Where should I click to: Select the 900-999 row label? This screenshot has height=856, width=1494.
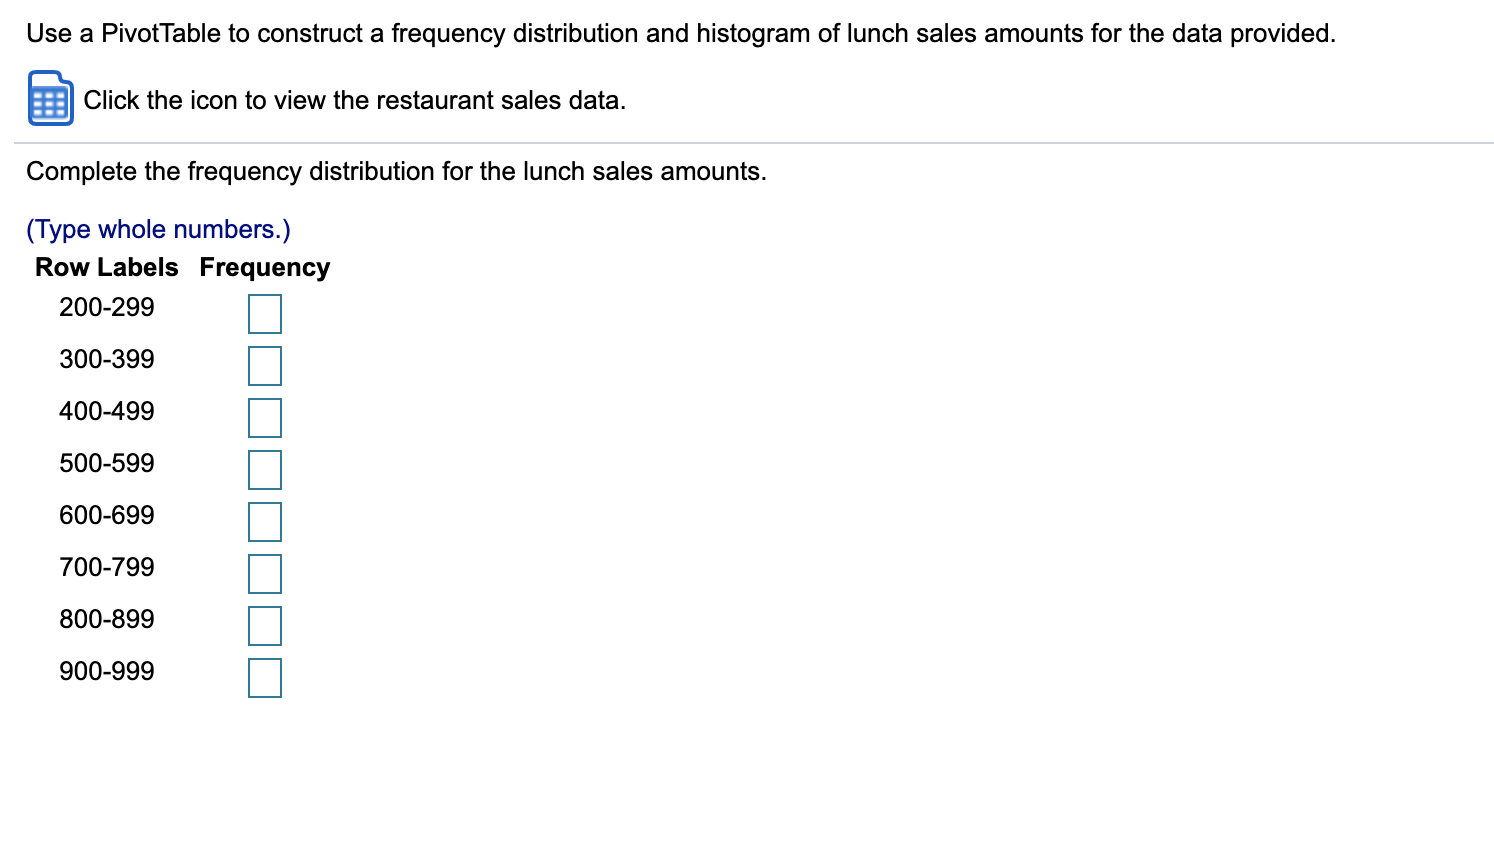click(x=107, y=672)
